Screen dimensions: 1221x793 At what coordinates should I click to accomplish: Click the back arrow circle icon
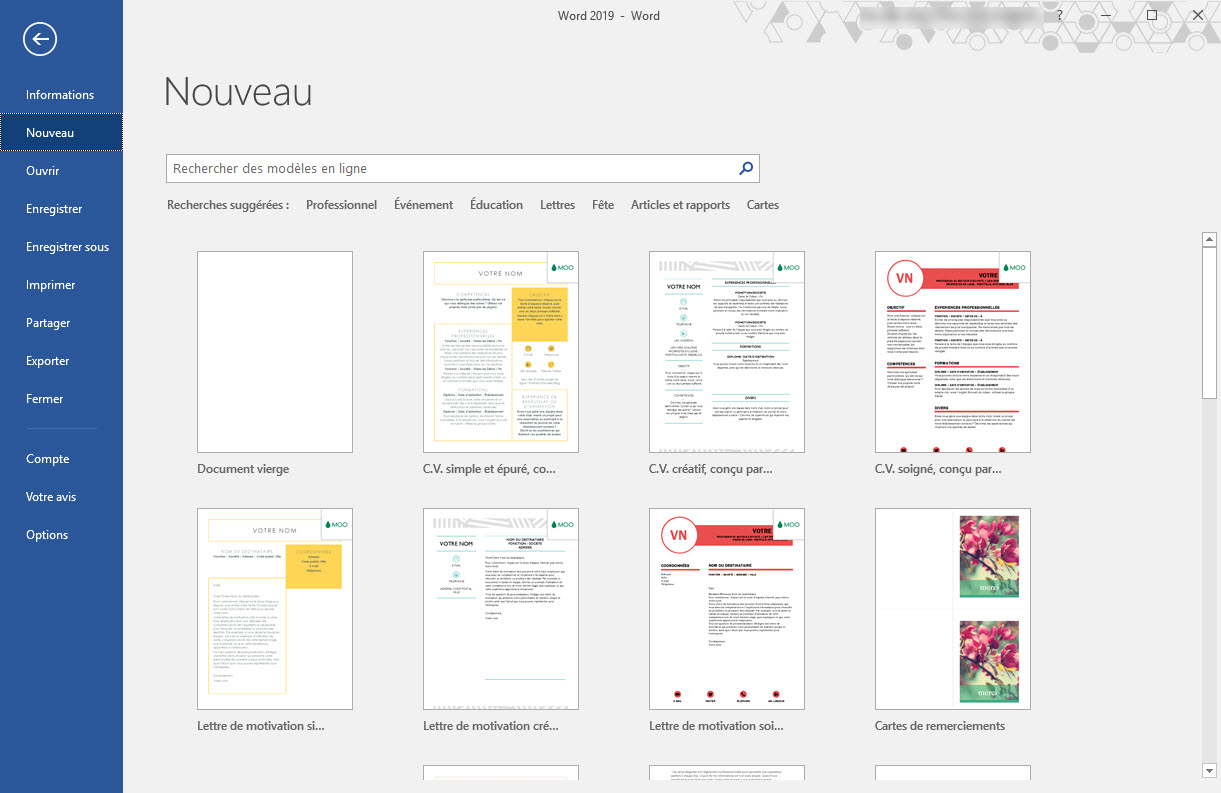pos(40,39)
